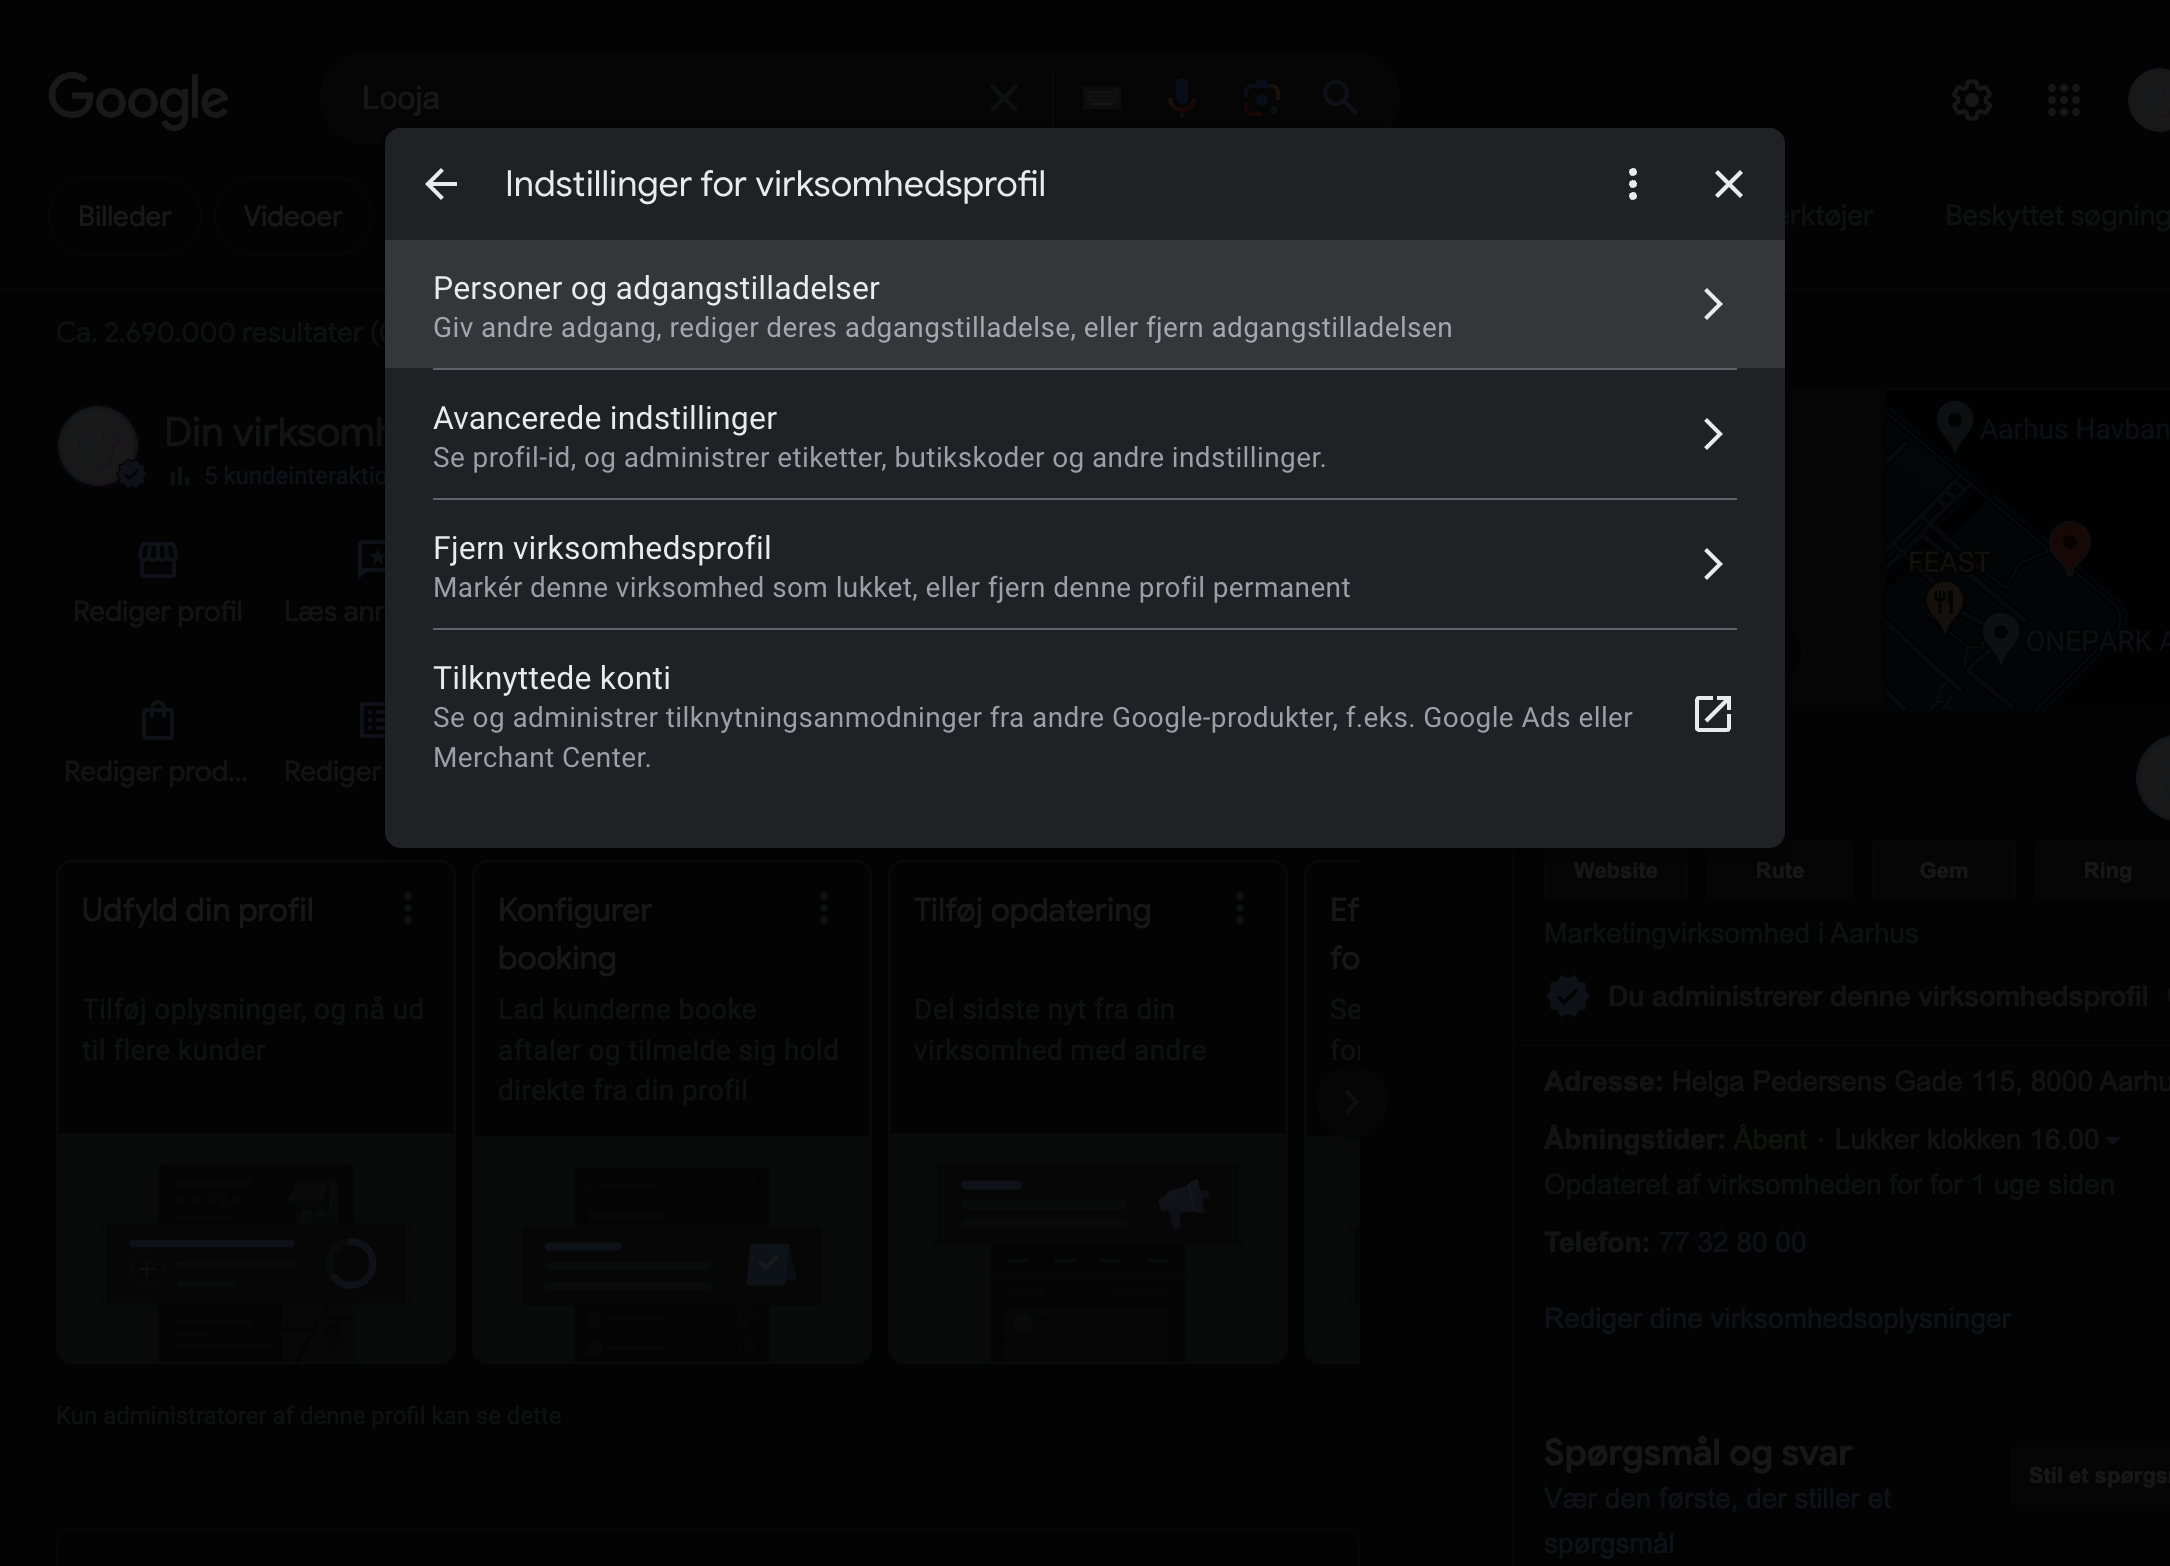Open Personer og adgangstilladelser settings
Screen dimensions: 2170x1566
click(1085, 304)
